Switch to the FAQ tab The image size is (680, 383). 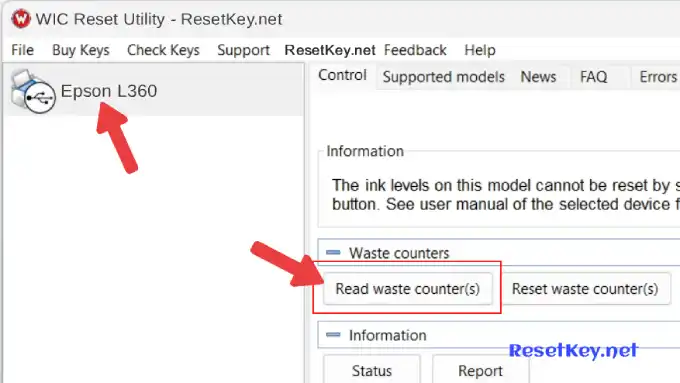(x=593, y=77)
